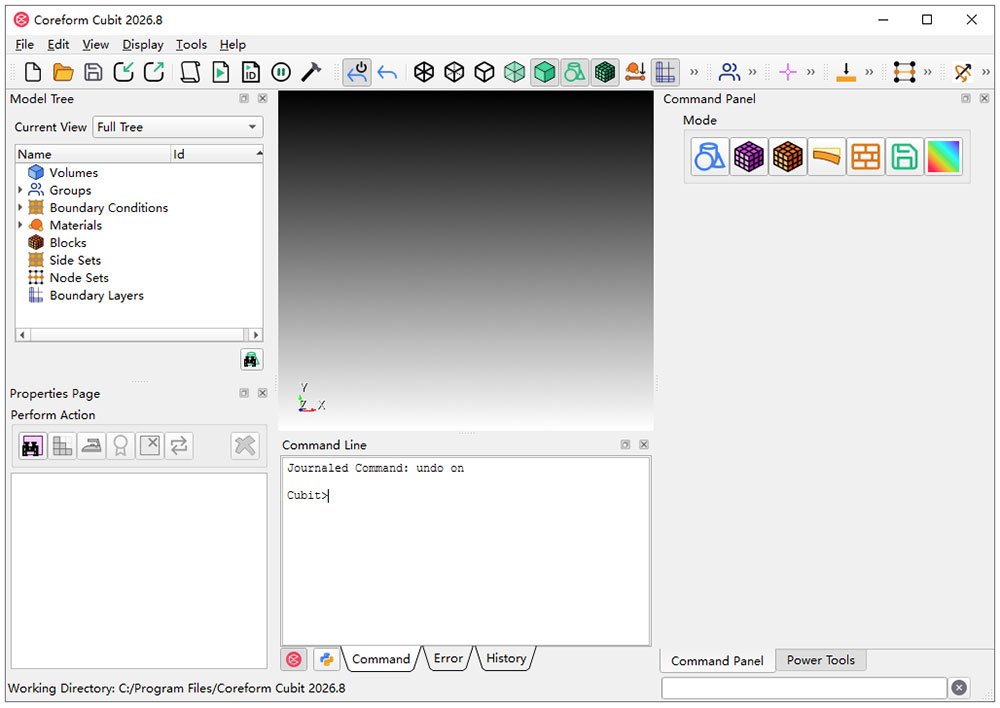1000x708 pixels.
Task: Click the orange boundary condition display icon
Action: (x=635, y=72)
